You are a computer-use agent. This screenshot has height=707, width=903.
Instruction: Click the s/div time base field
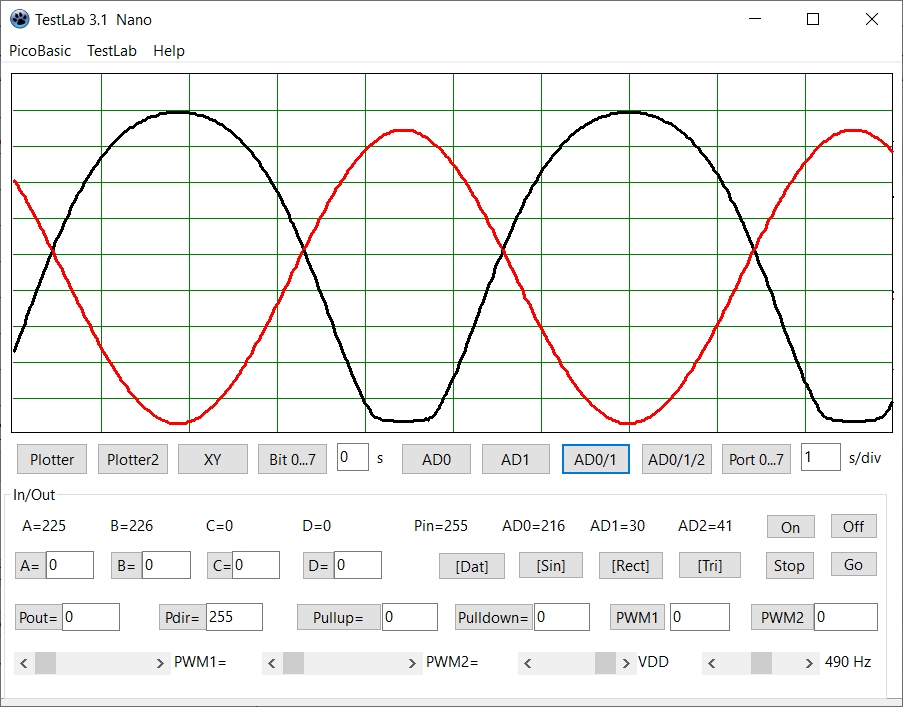(x=821, y=458)
